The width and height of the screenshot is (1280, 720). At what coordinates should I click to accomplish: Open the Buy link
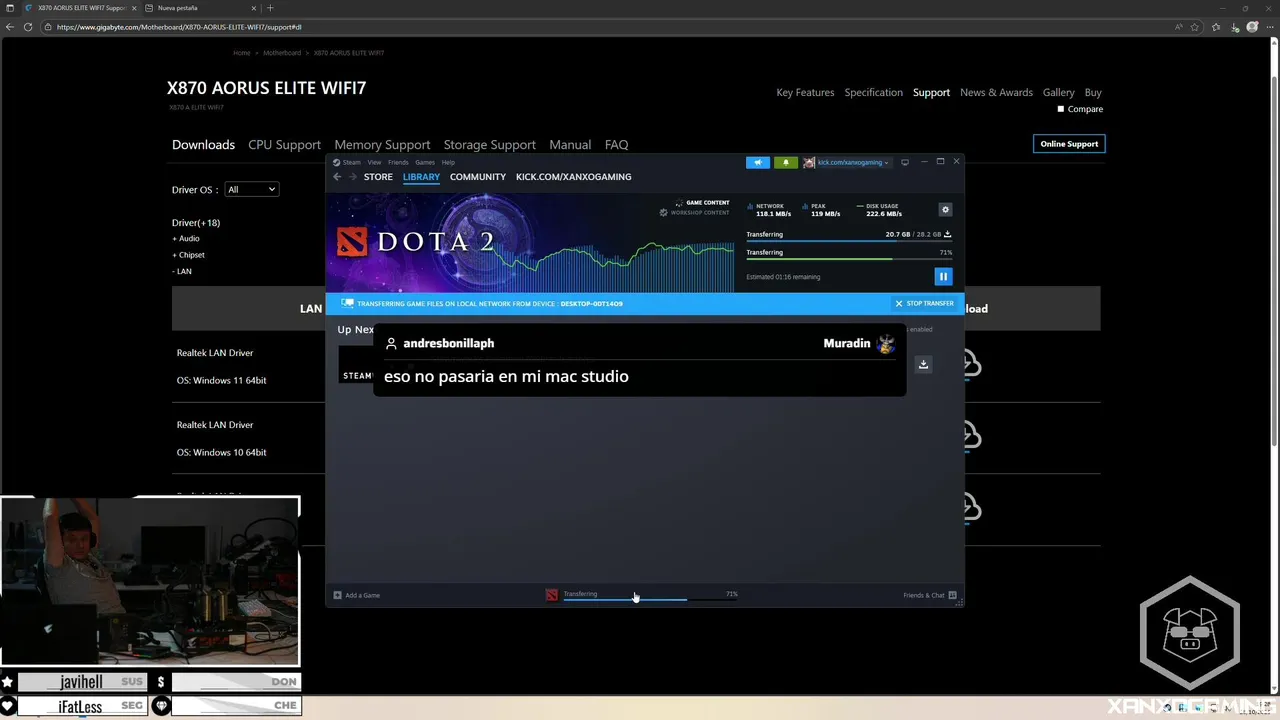1093,92
